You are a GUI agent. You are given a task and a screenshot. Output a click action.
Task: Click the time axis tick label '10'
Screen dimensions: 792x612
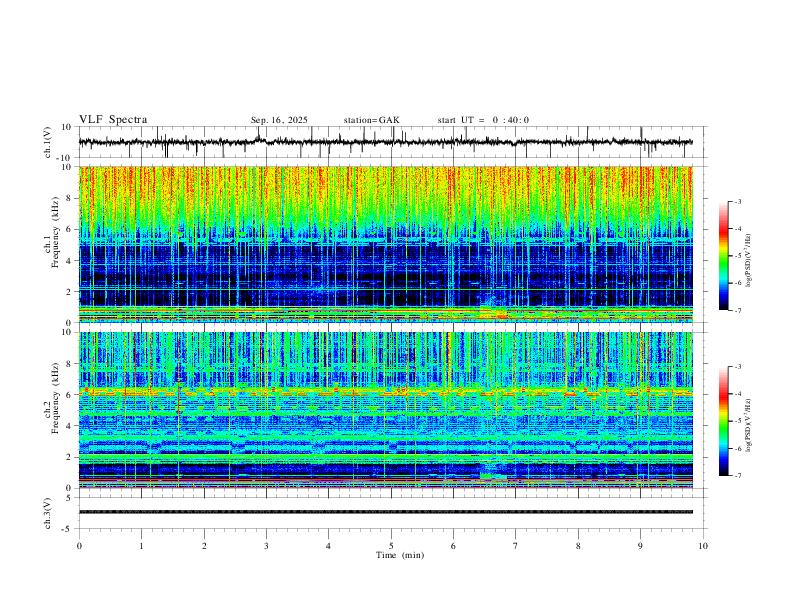(x=703, y=546)
